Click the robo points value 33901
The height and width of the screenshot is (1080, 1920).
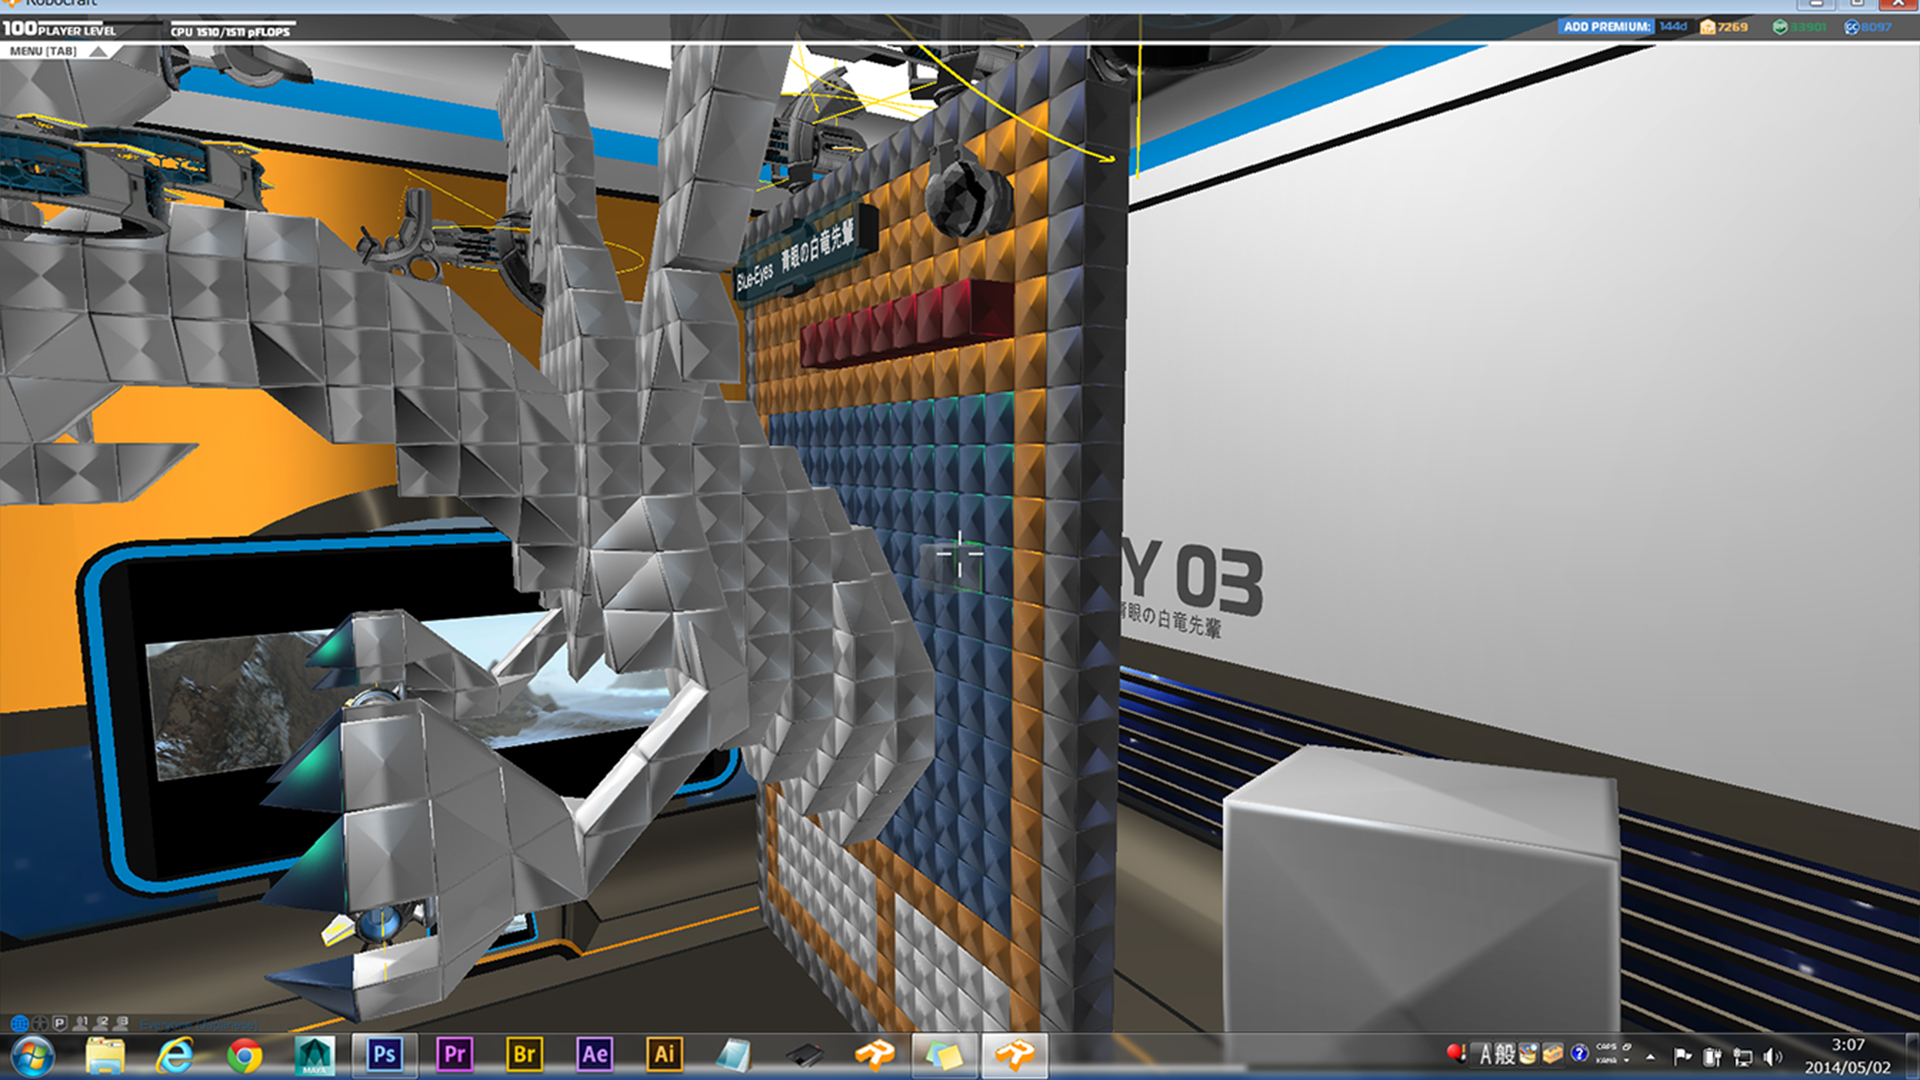click(1808, 27)
